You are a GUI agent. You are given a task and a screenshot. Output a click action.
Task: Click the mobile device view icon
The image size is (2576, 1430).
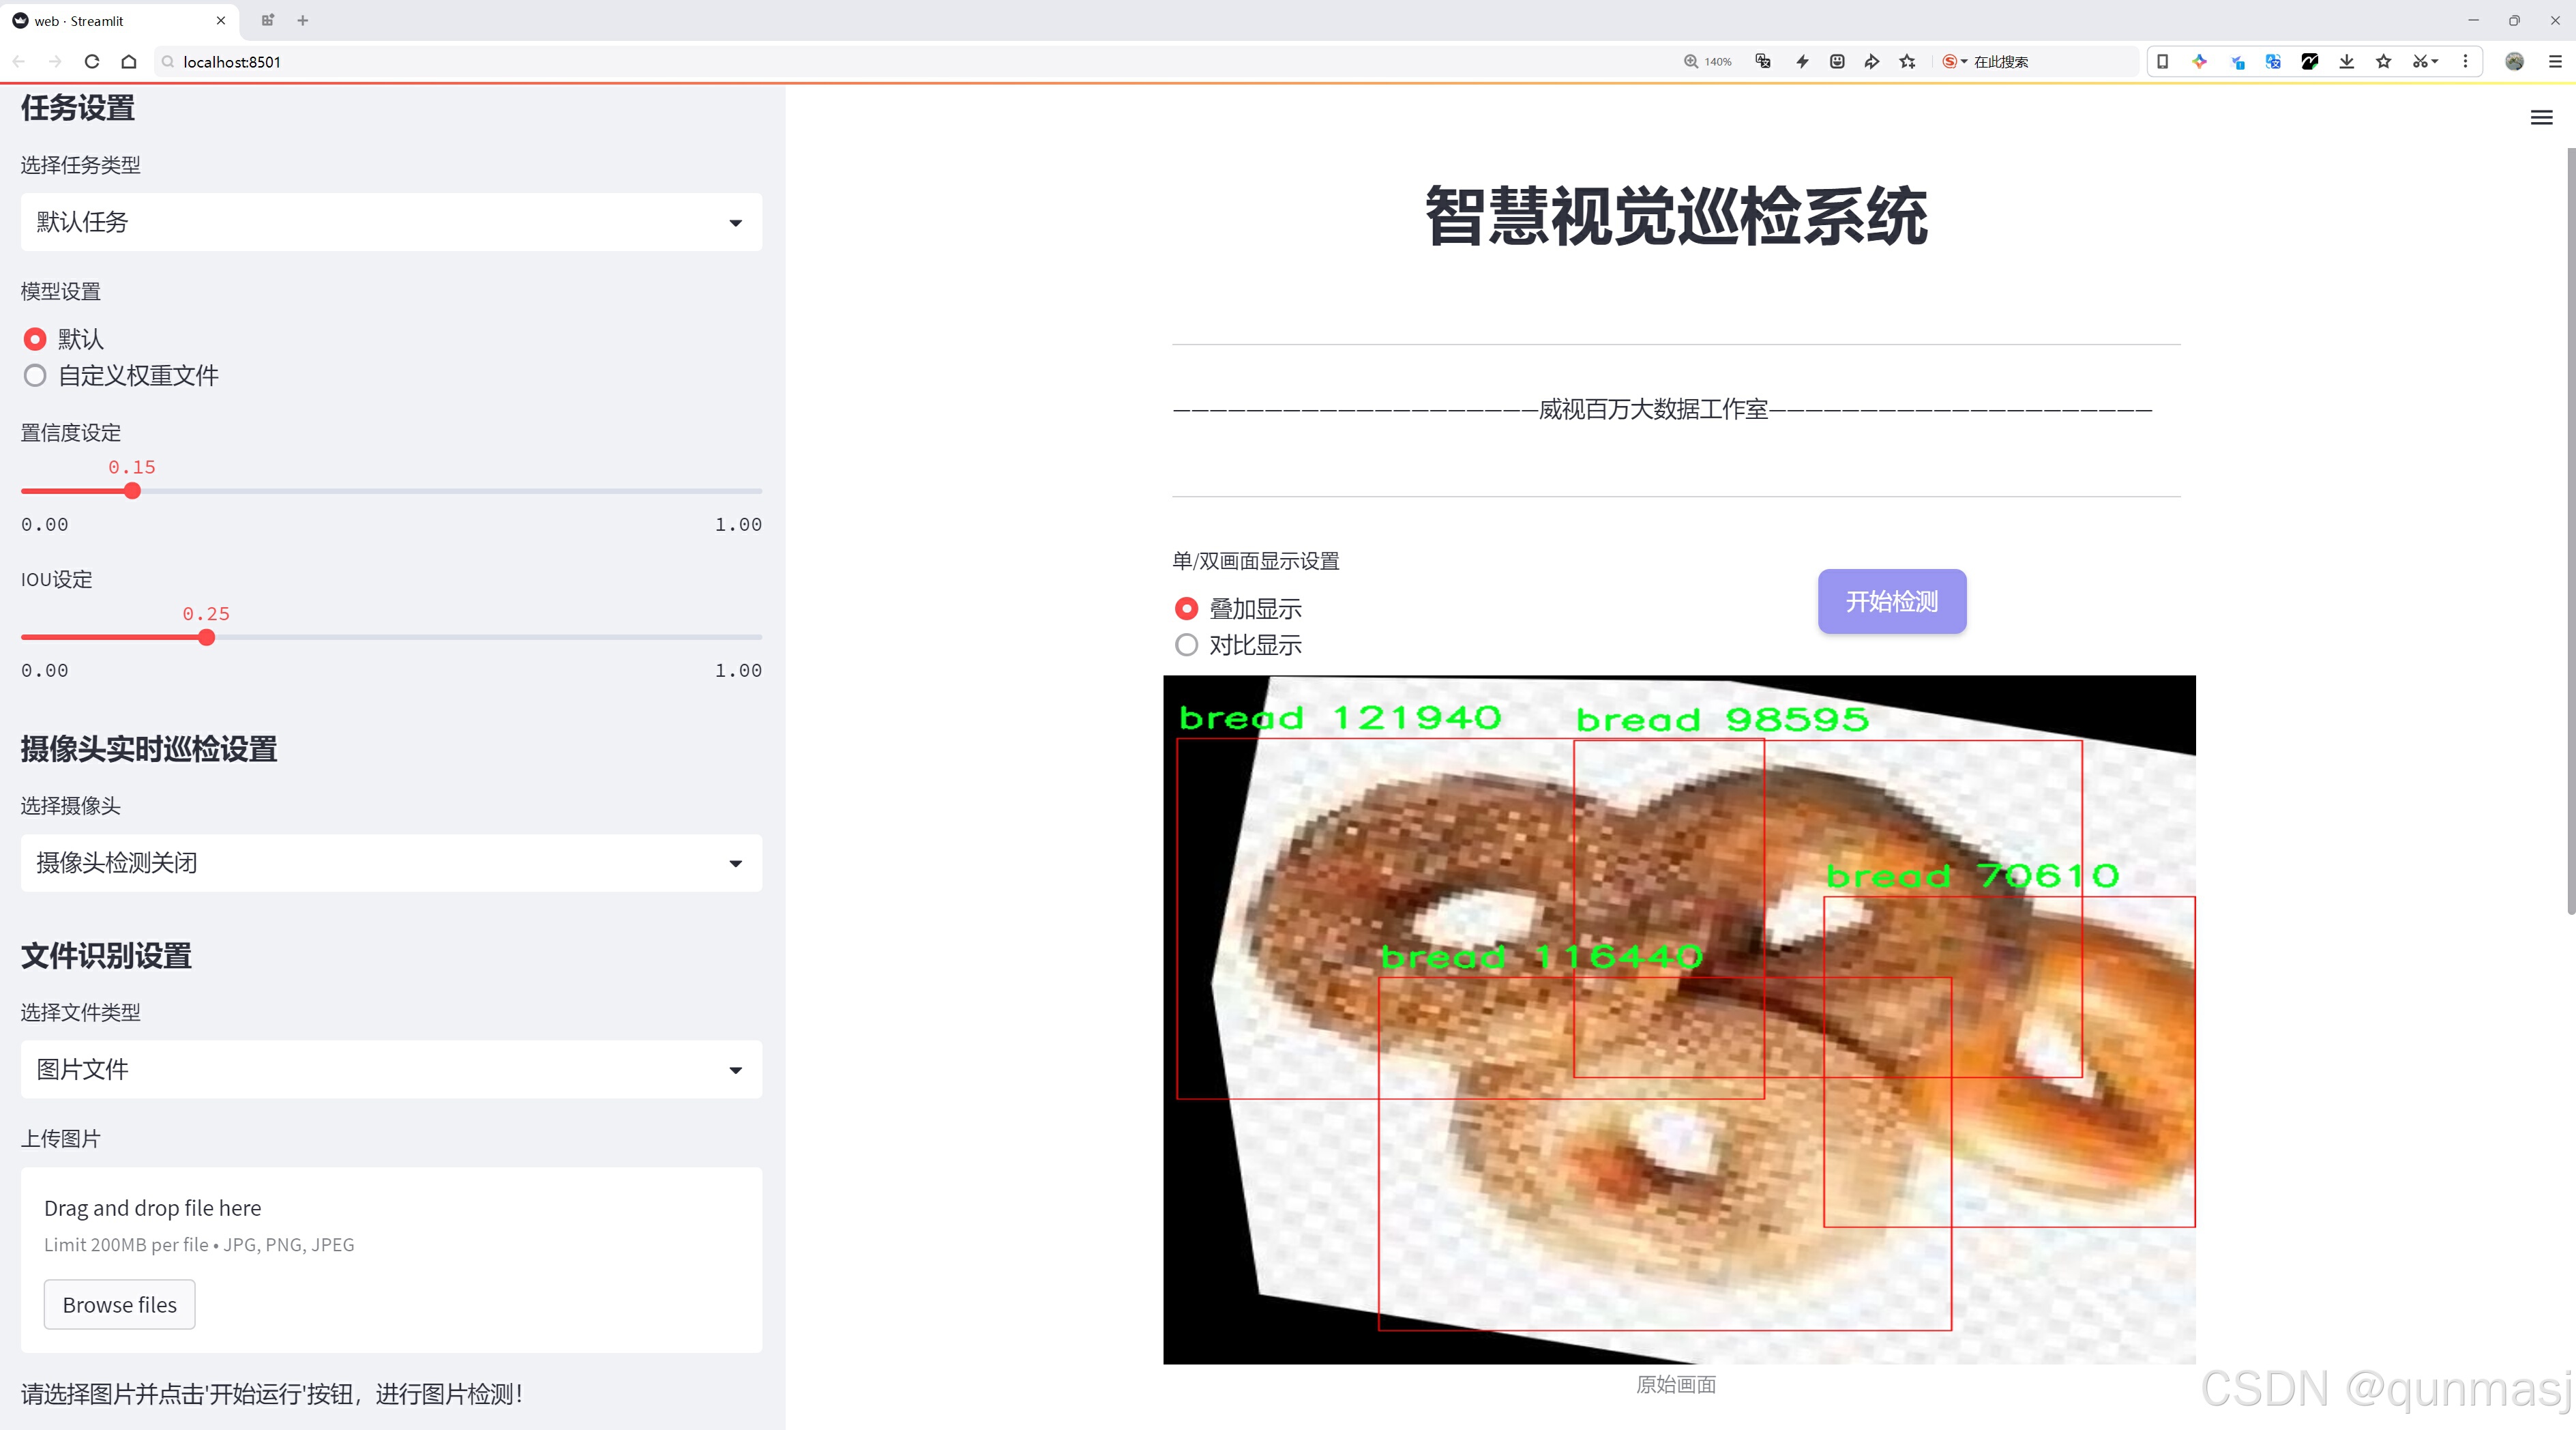point(2162,62)
